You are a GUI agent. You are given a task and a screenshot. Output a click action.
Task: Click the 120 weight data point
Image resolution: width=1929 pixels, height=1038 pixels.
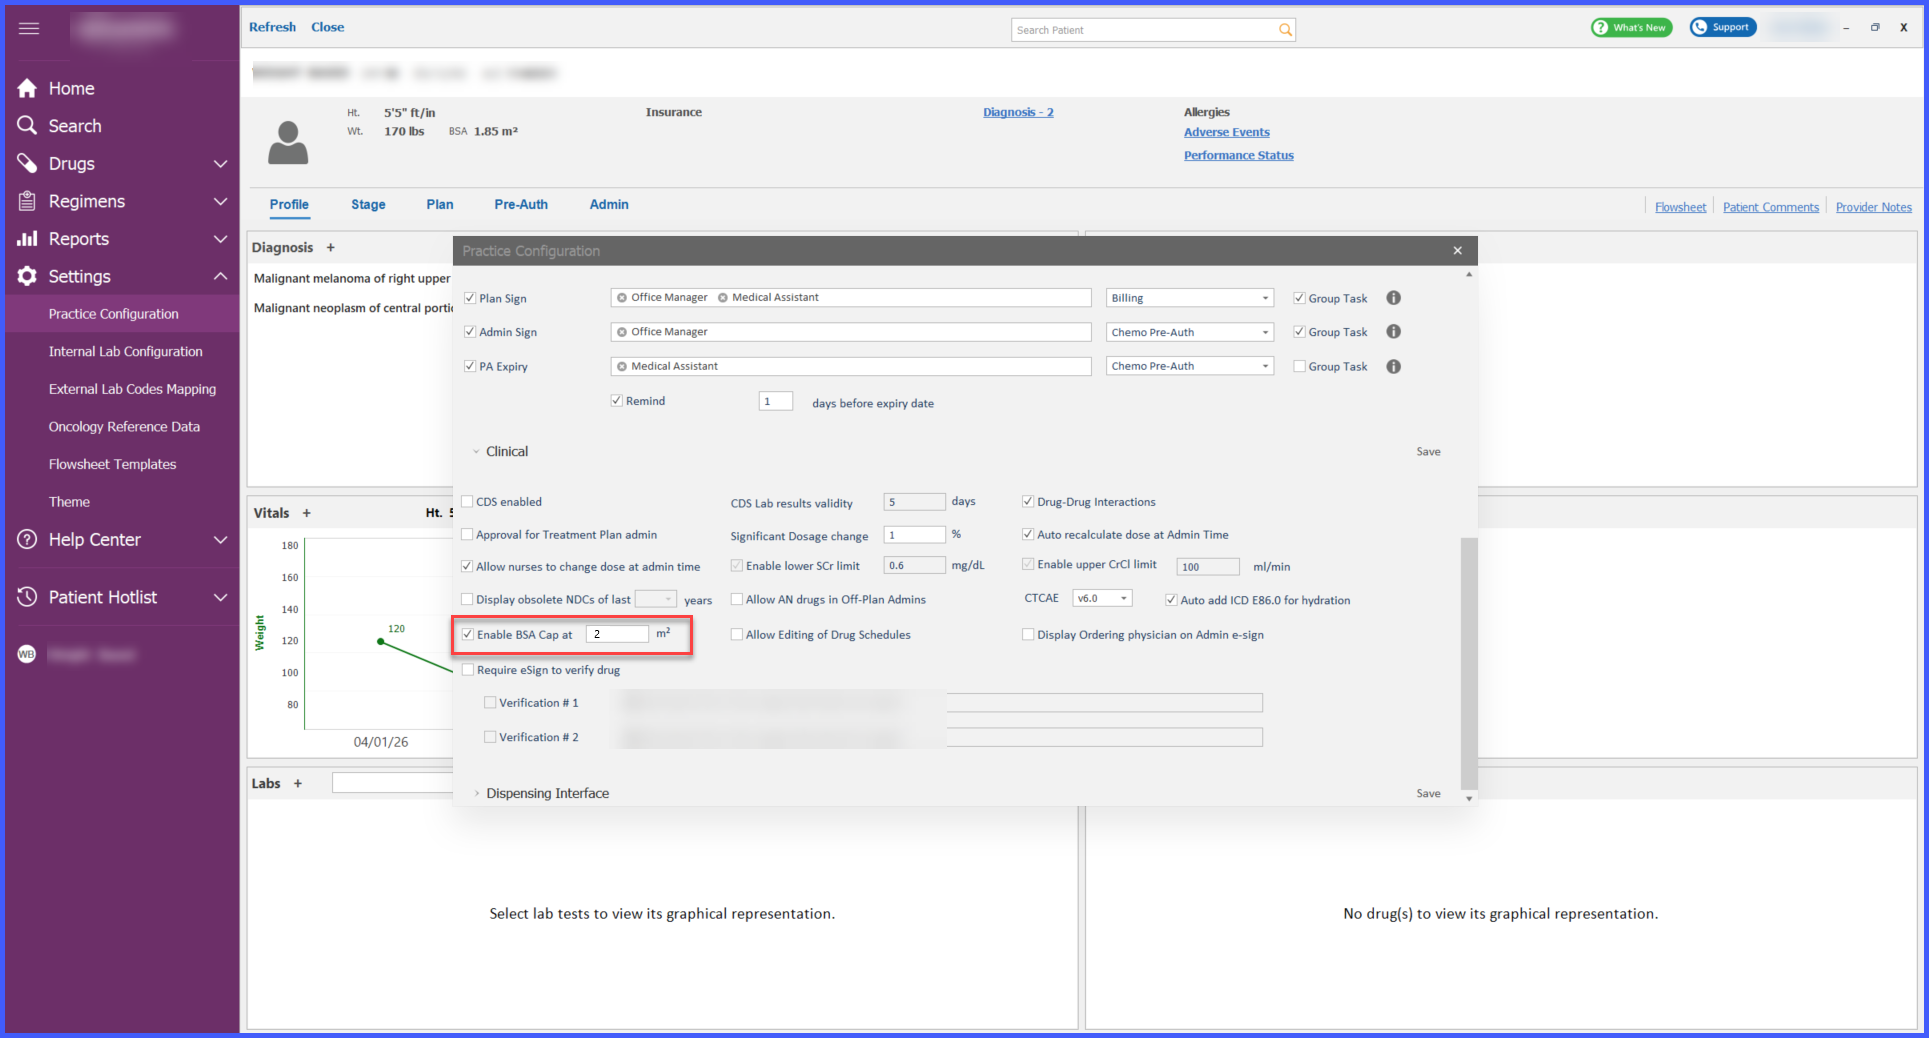380,641
